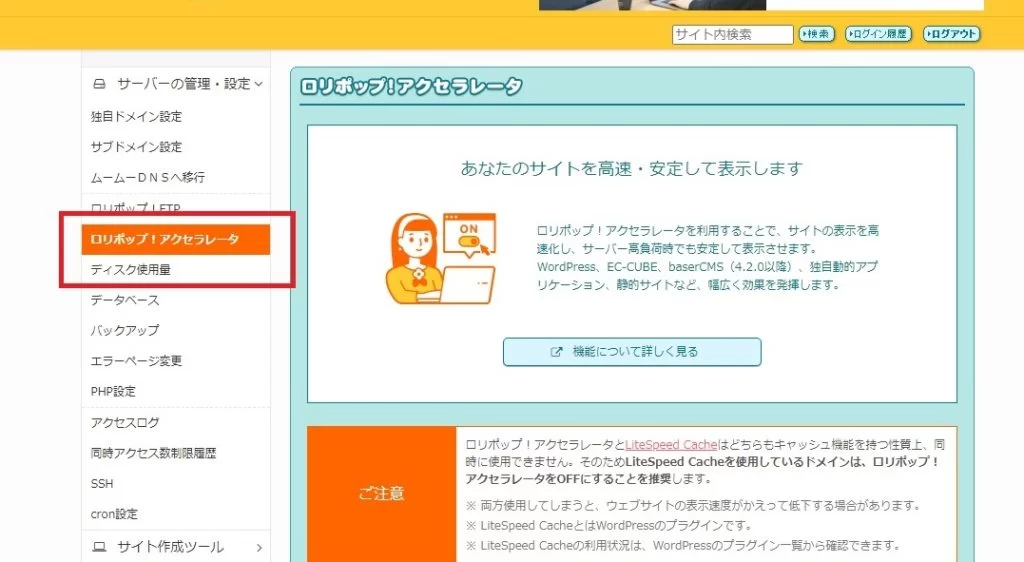The image size is (1024, 562).
Task: Click the ログアウト button
Action: click(952, 34)
